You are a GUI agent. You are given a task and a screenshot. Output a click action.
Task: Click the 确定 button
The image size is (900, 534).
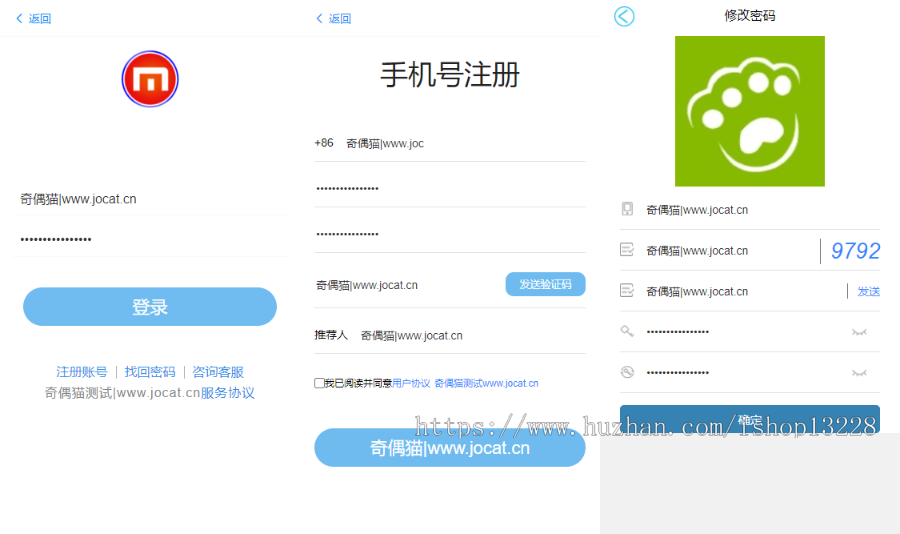pyautogui.click(x=750, y=419)
